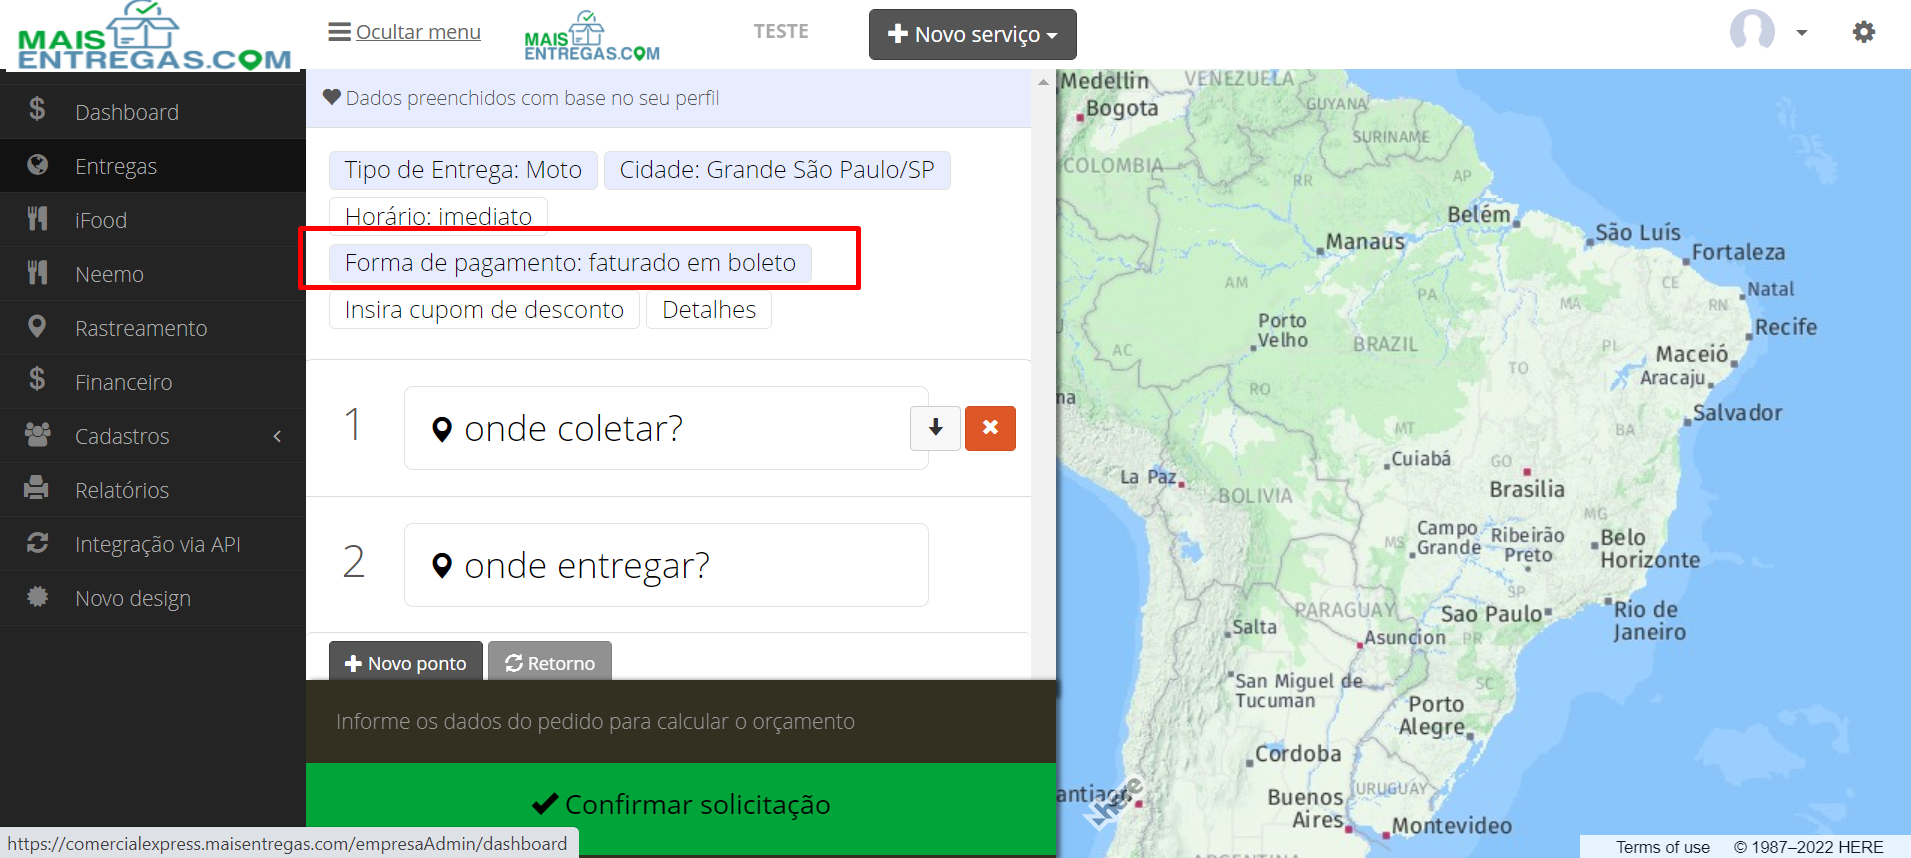Screen dimensions: 1911x858
Task: Click the Rastreamento pin icon
Action: [x=37, y=326]
